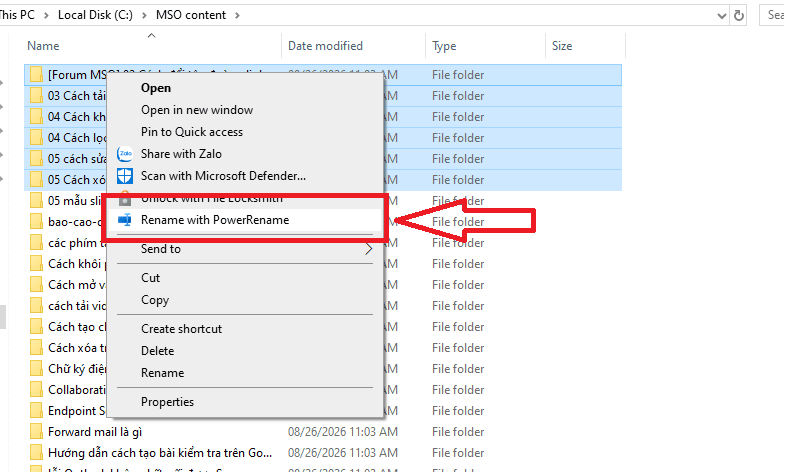Click the PowerRename icon in the menu
Screen dimensions: 788x474
point(125,220)
